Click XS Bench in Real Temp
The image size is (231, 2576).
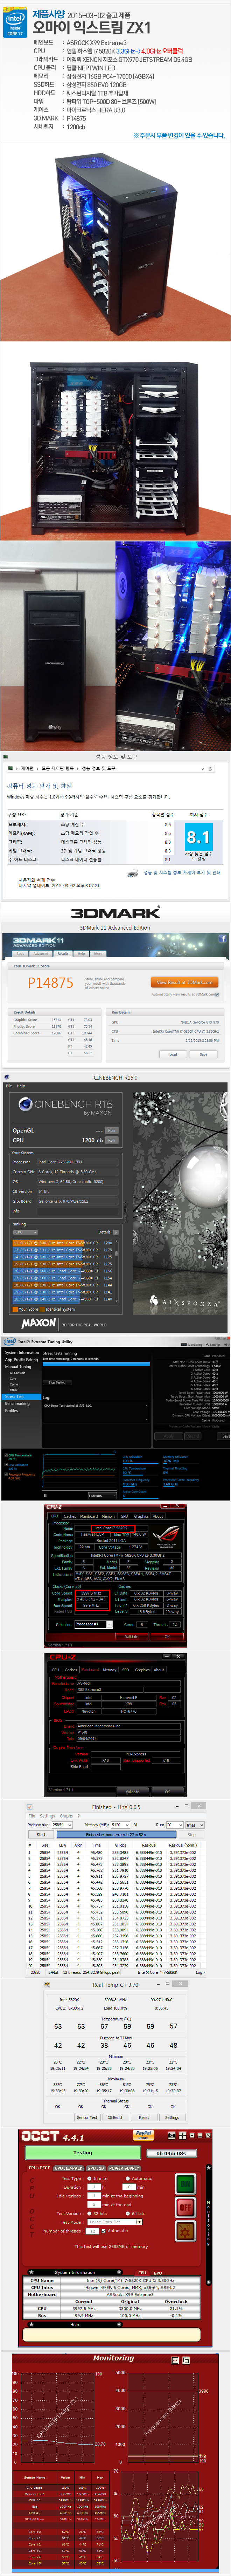(x=116, y=2117)
